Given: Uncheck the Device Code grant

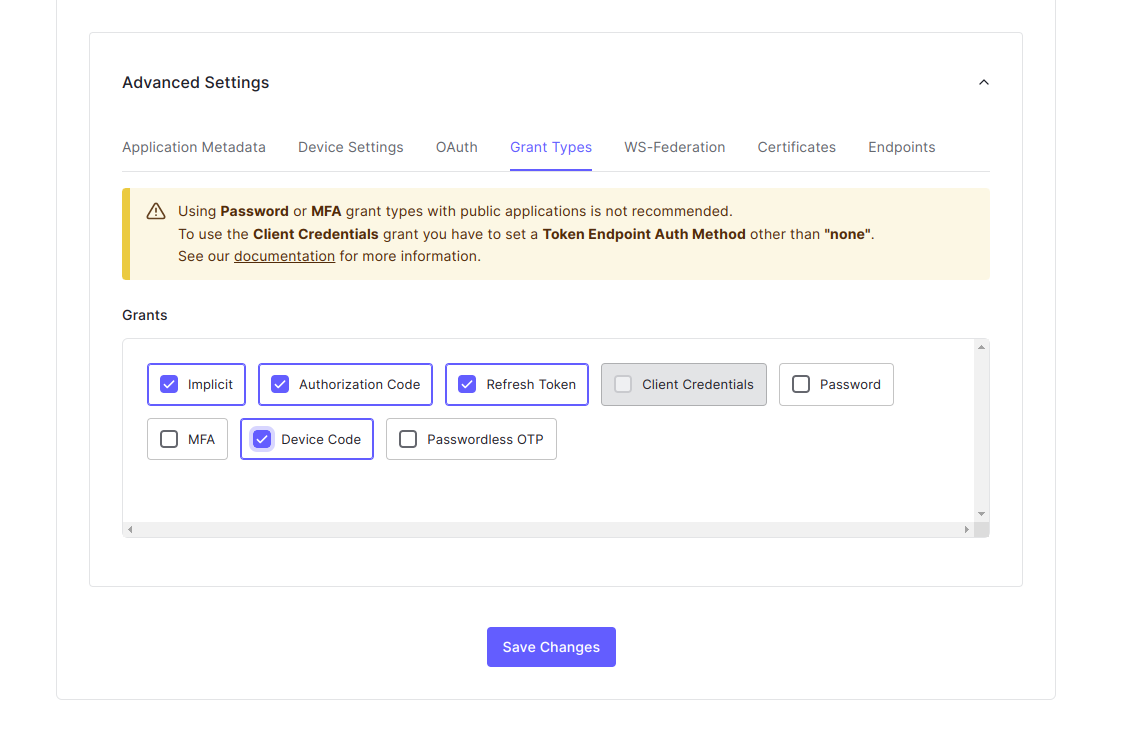Looking at the screenshot, I should pos(262,439).
